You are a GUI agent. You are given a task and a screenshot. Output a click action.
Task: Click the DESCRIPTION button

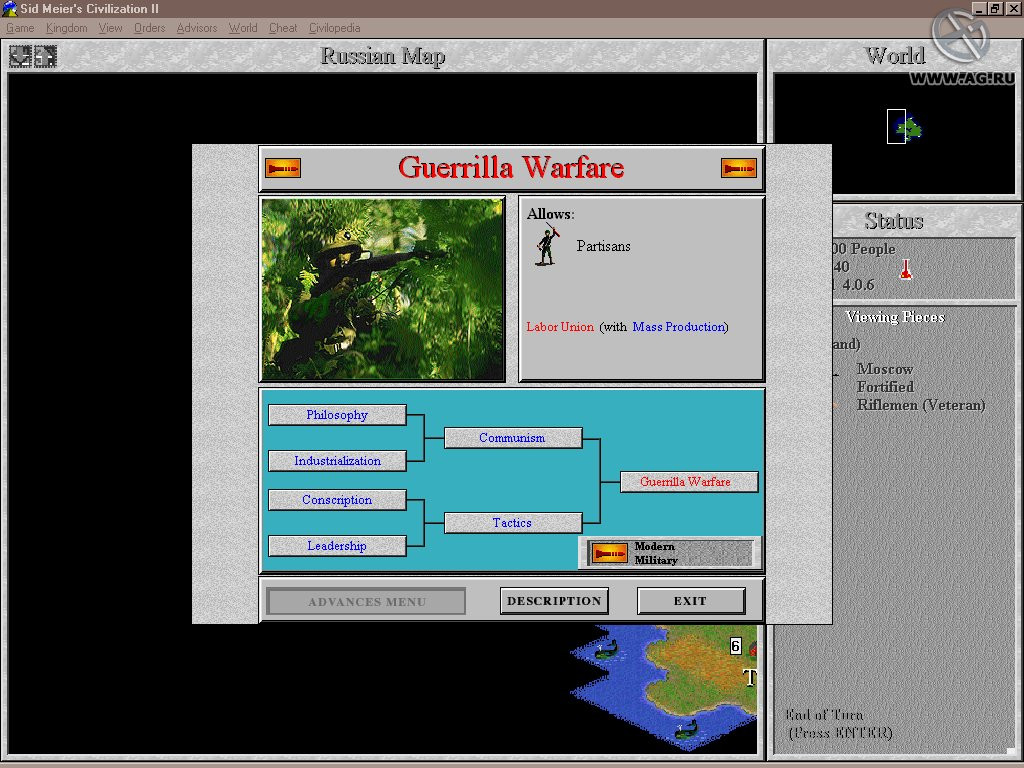[x=554, y=601]
